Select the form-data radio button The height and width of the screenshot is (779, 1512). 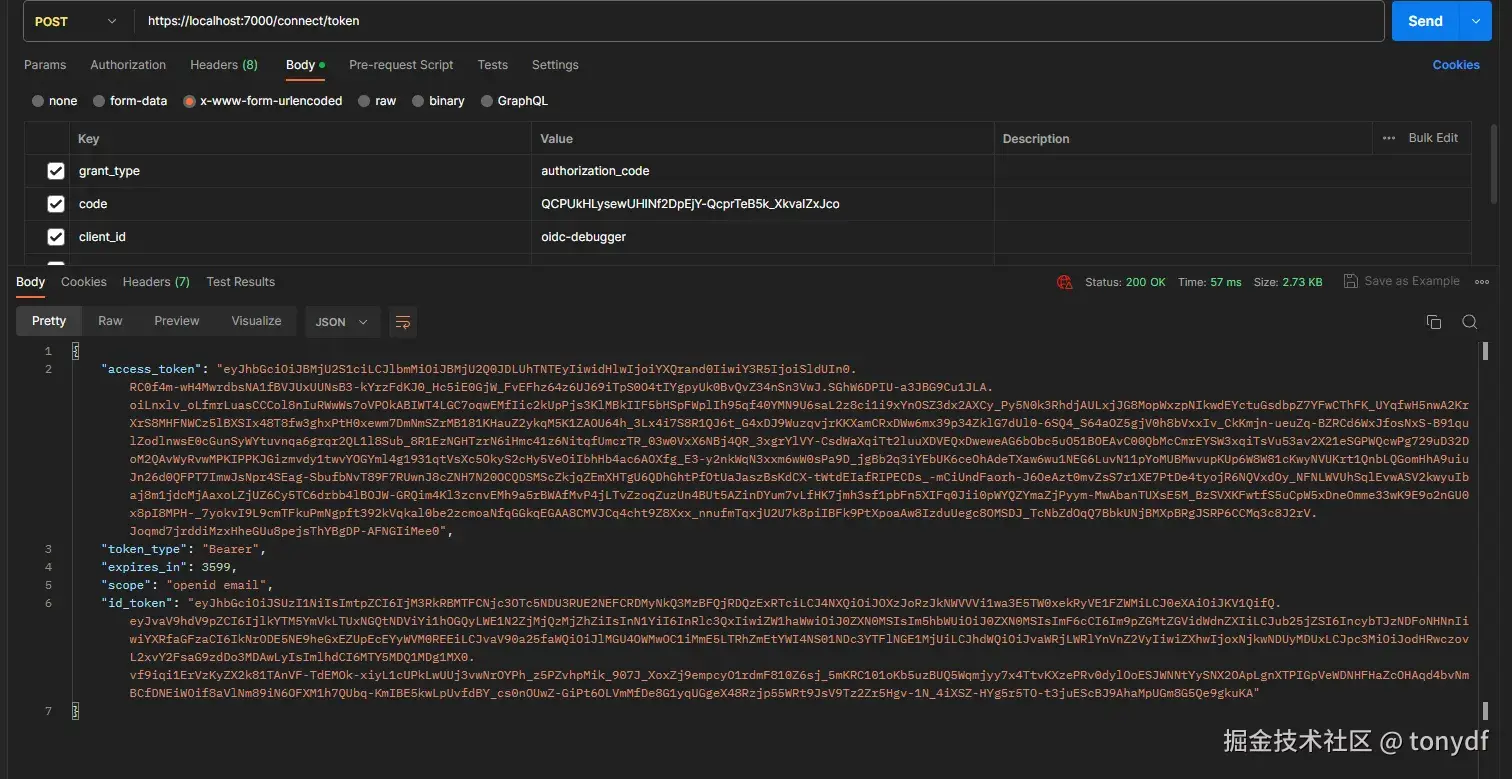tap(99, 101)
